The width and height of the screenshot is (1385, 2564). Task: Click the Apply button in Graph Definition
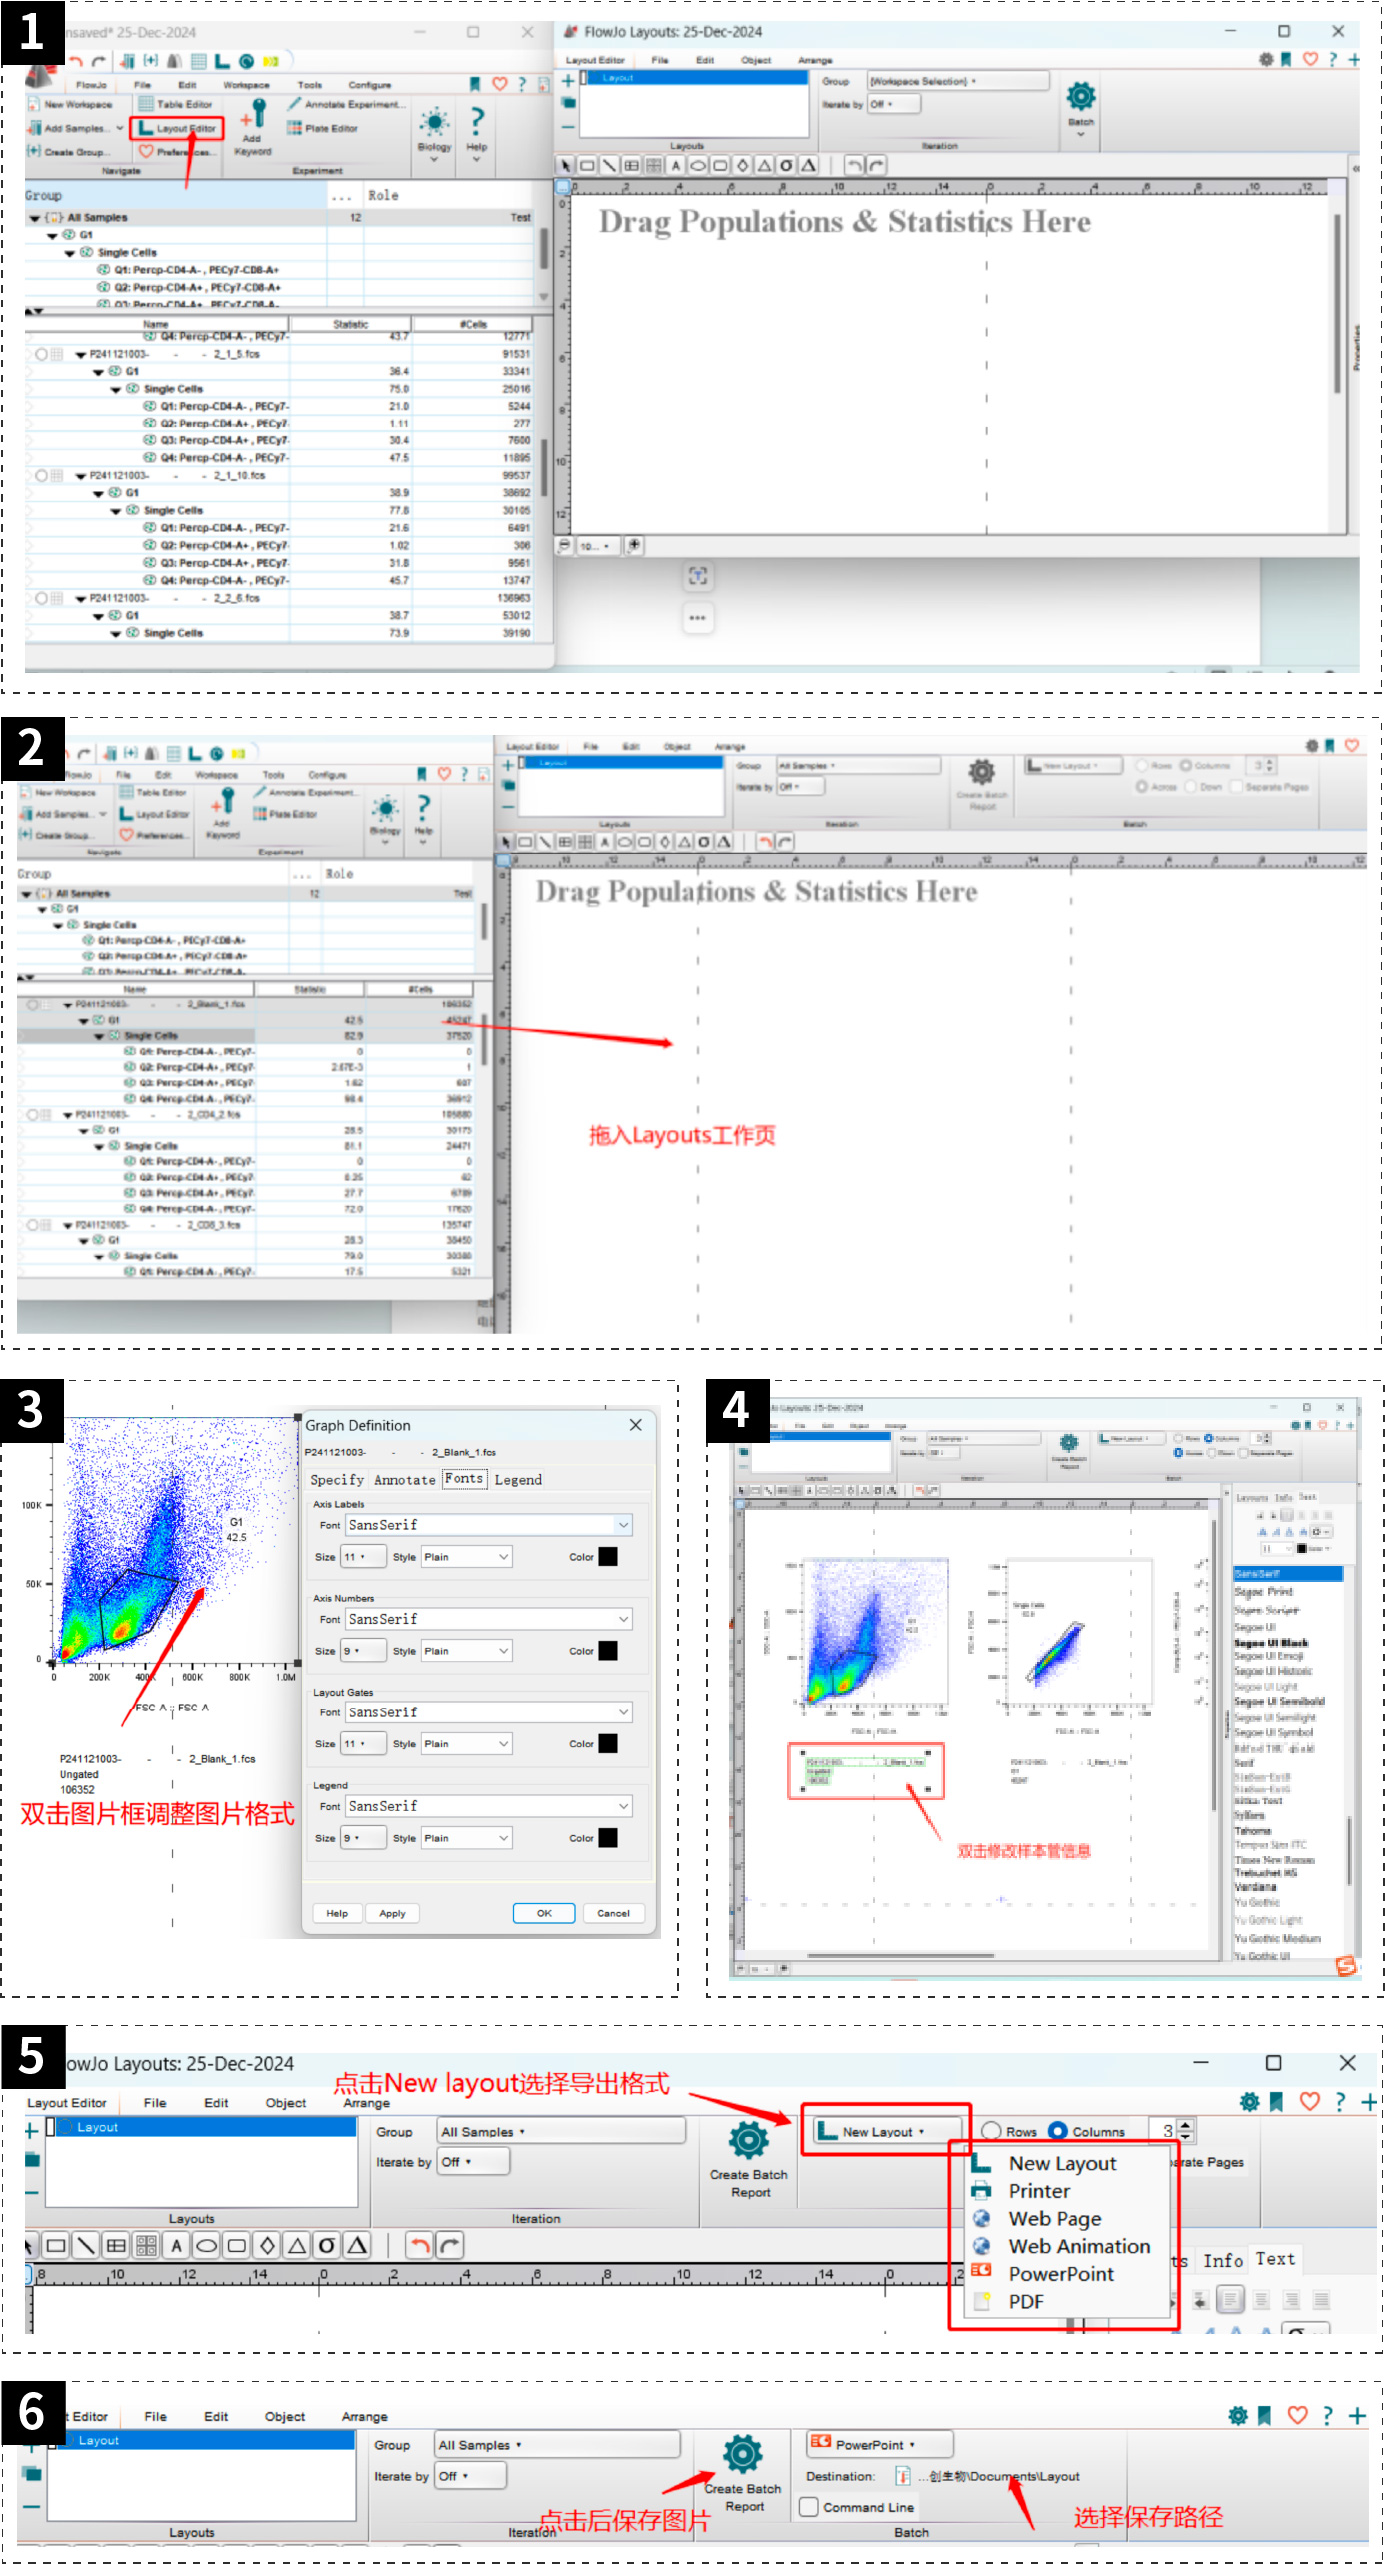point(392,1913)
